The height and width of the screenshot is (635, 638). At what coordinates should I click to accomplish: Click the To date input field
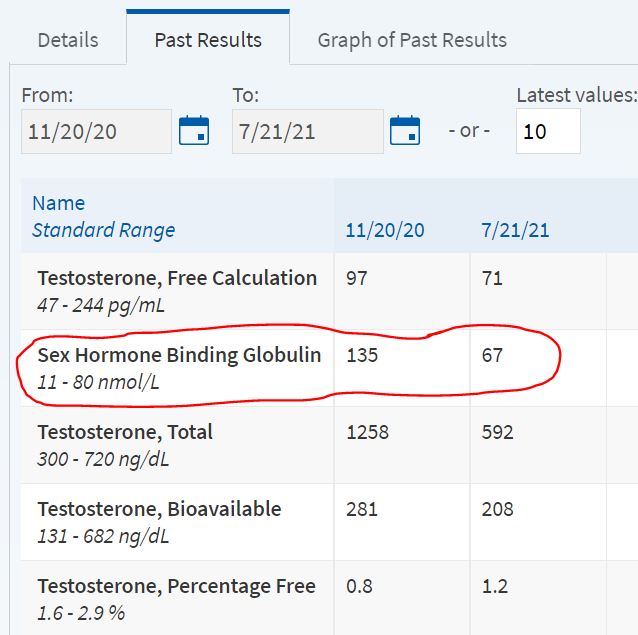click(307, 132)
